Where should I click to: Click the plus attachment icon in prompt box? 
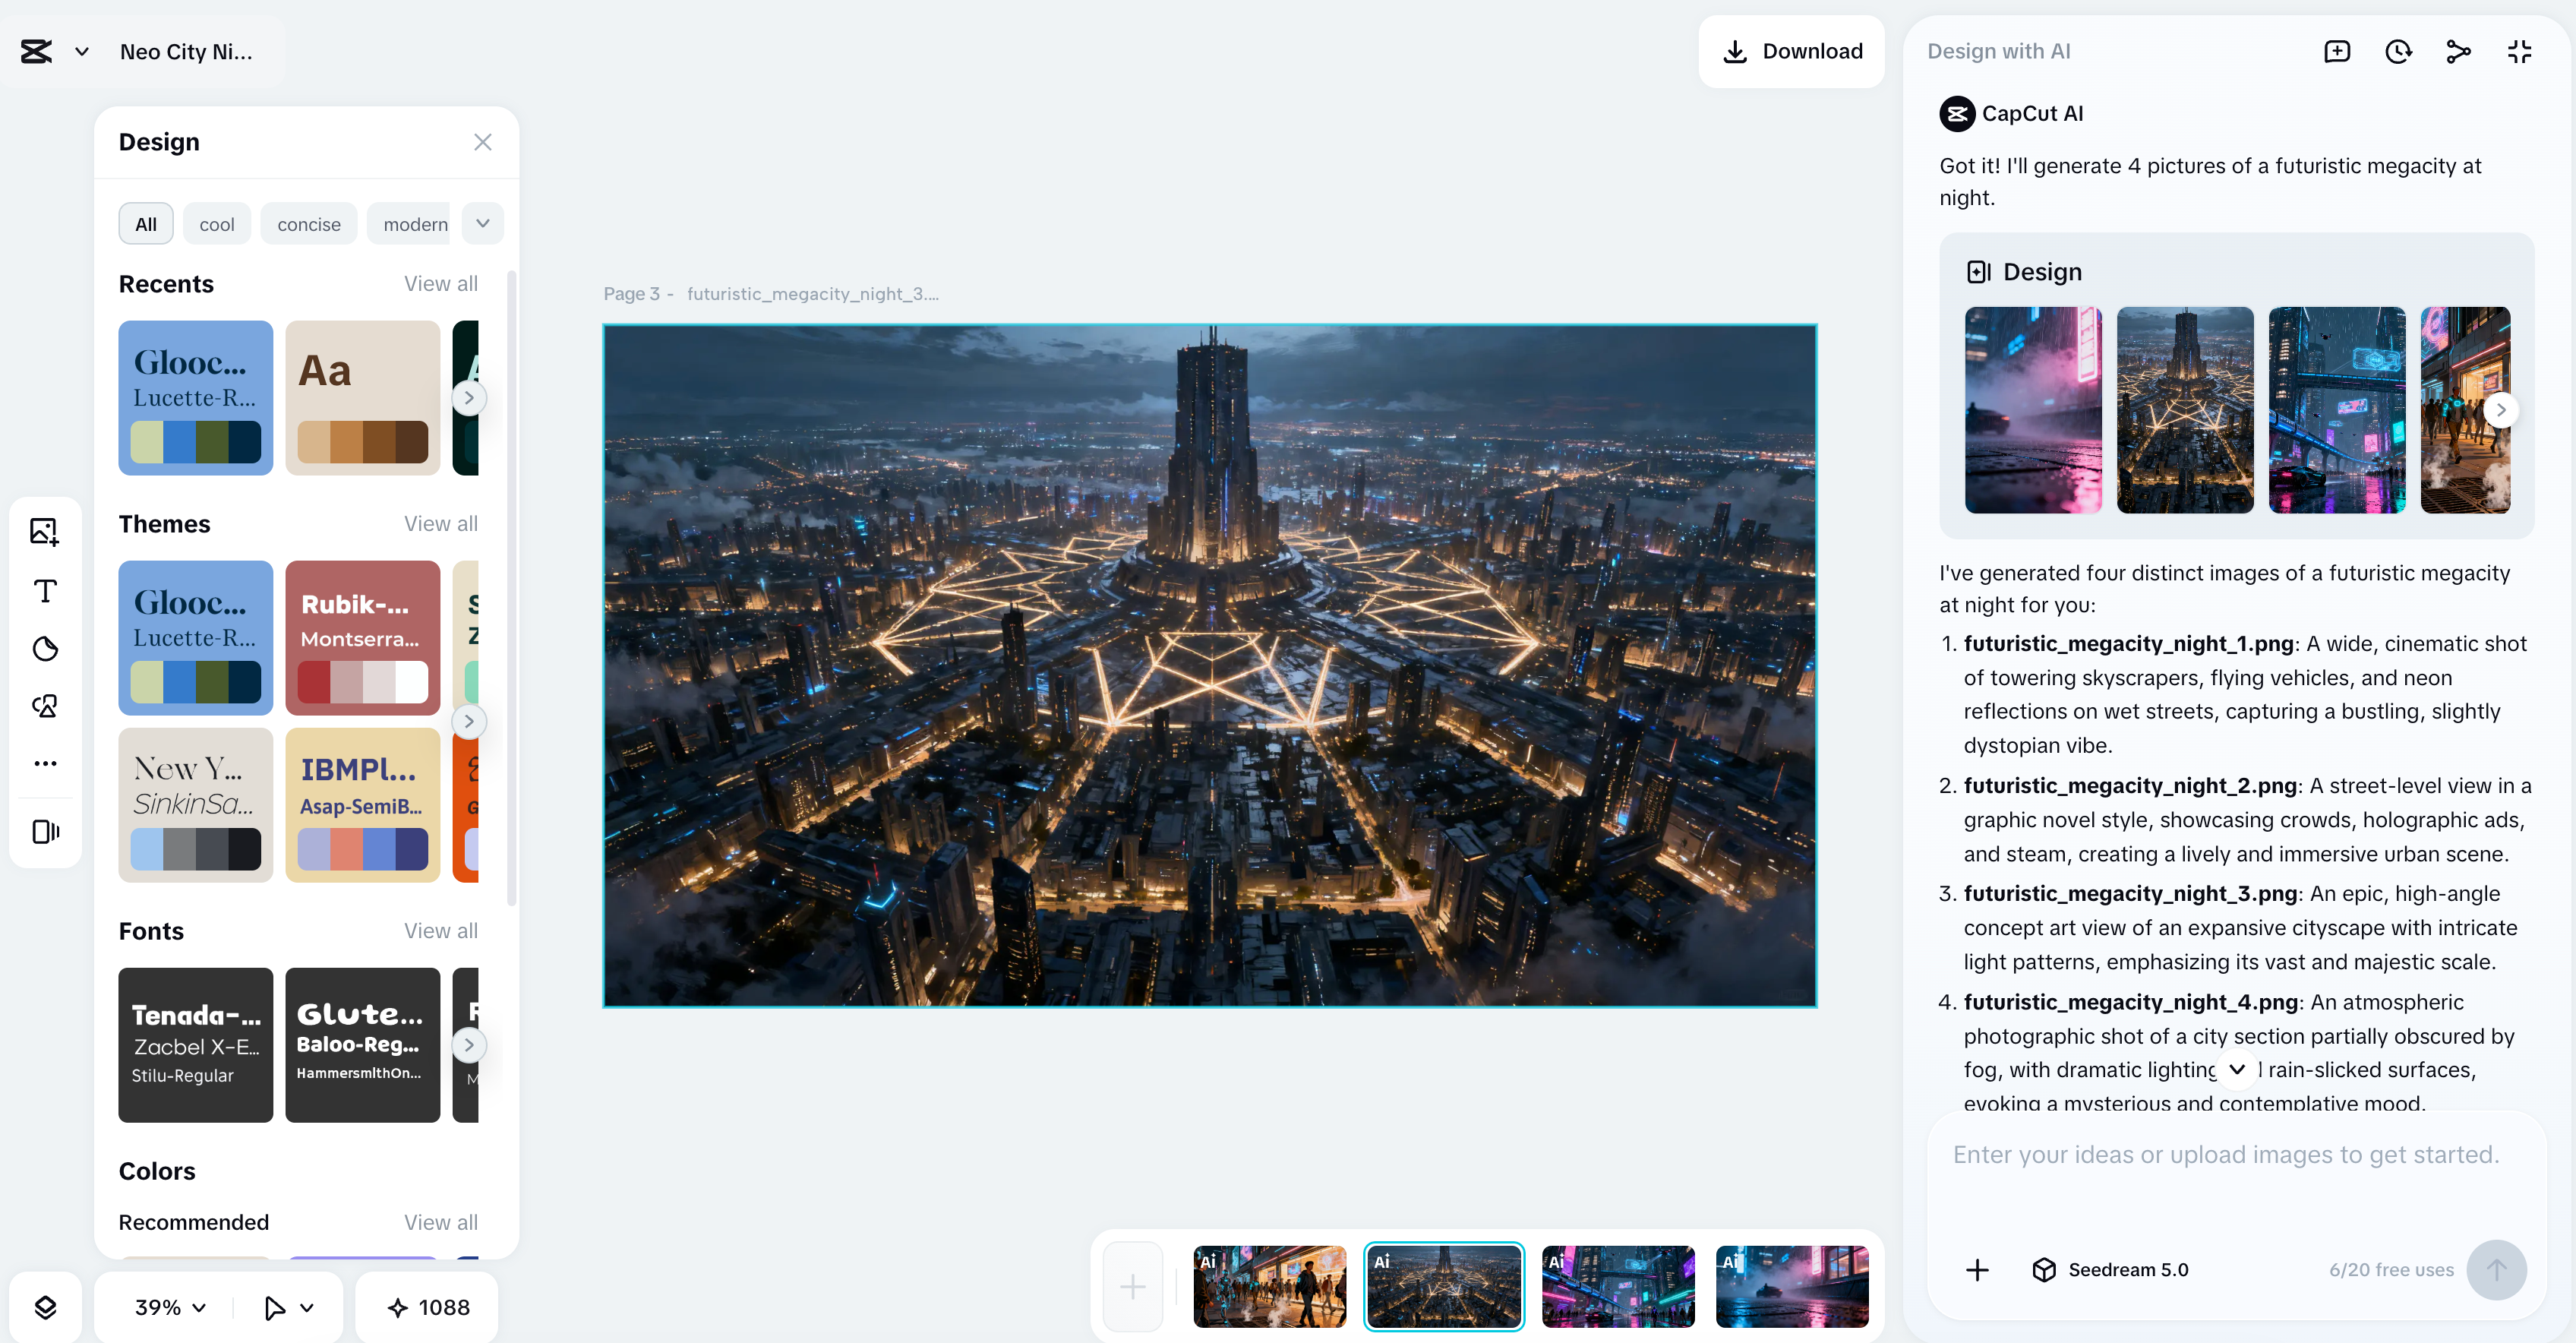pyautogui.click(x=1977, y=1270)
